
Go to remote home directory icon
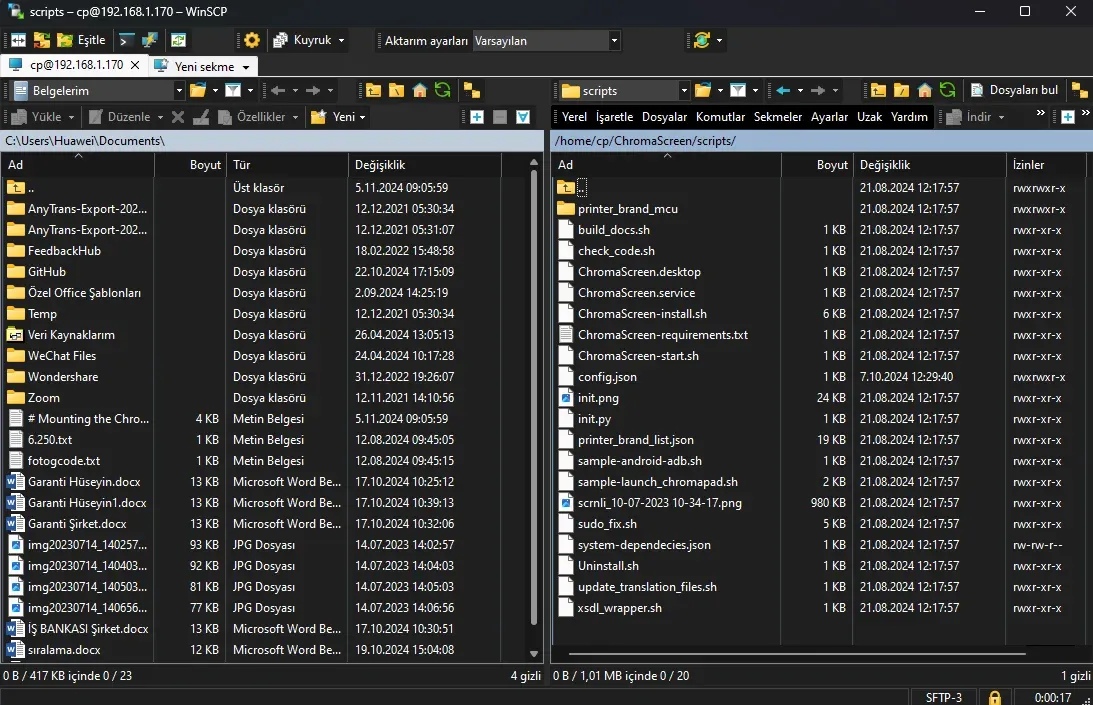click(x=924, y=91)
